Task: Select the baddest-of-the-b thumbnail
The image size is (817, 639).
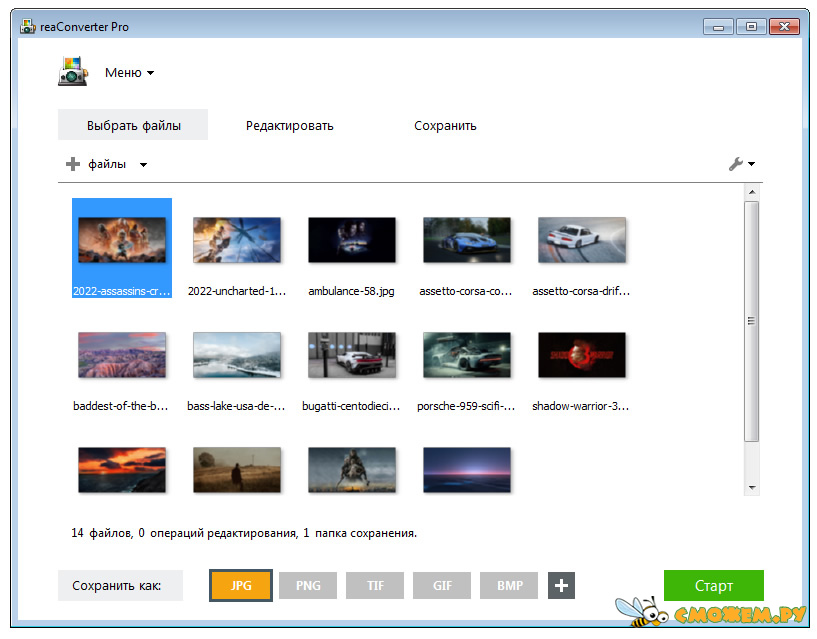Action: pyautogui.click(x=122, y=355)
